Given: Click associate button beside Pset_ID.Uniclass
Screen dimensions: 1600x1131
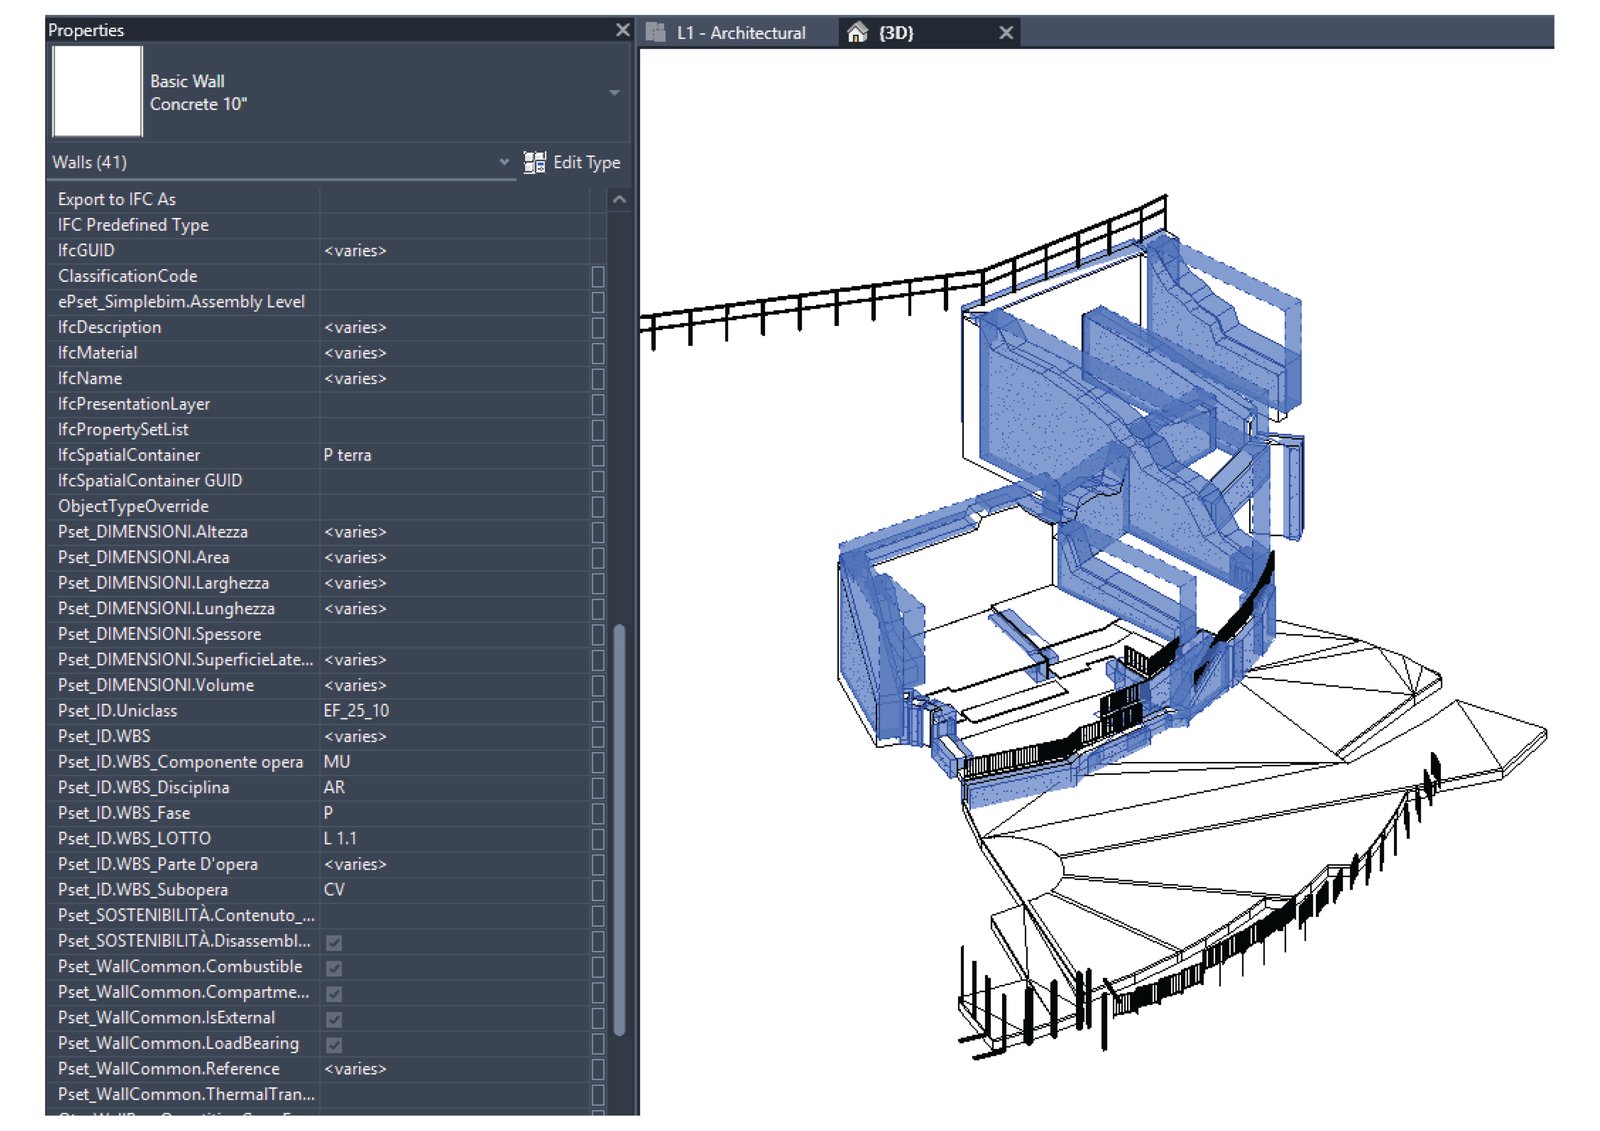Looking at the screenshot, I should point(598,711).
